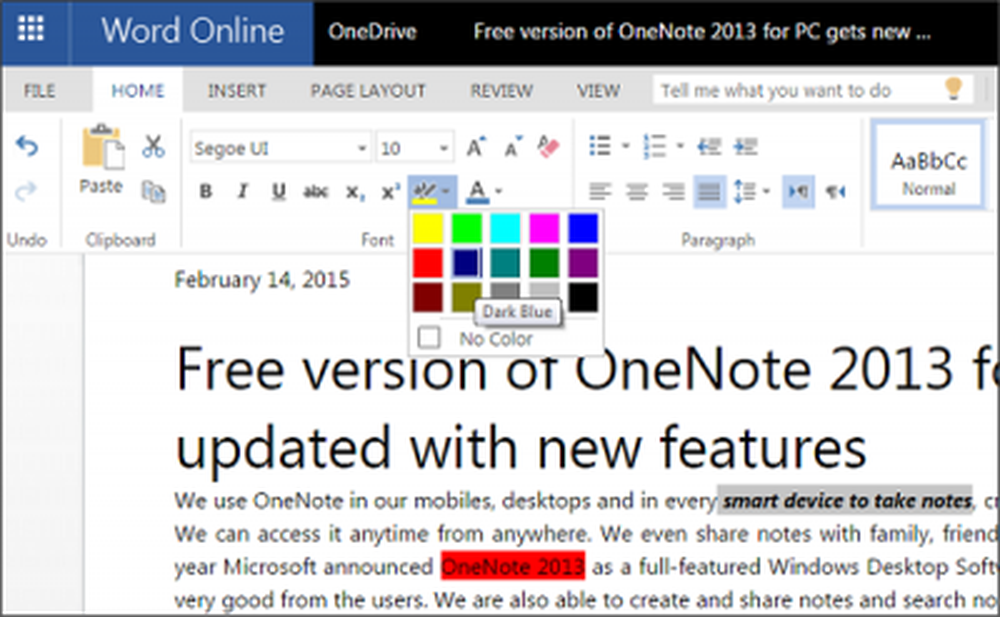The height and width of the screenshot is (617, 1000).
Task: Open the font color dropdown arrow
Action: click(498, 192)
